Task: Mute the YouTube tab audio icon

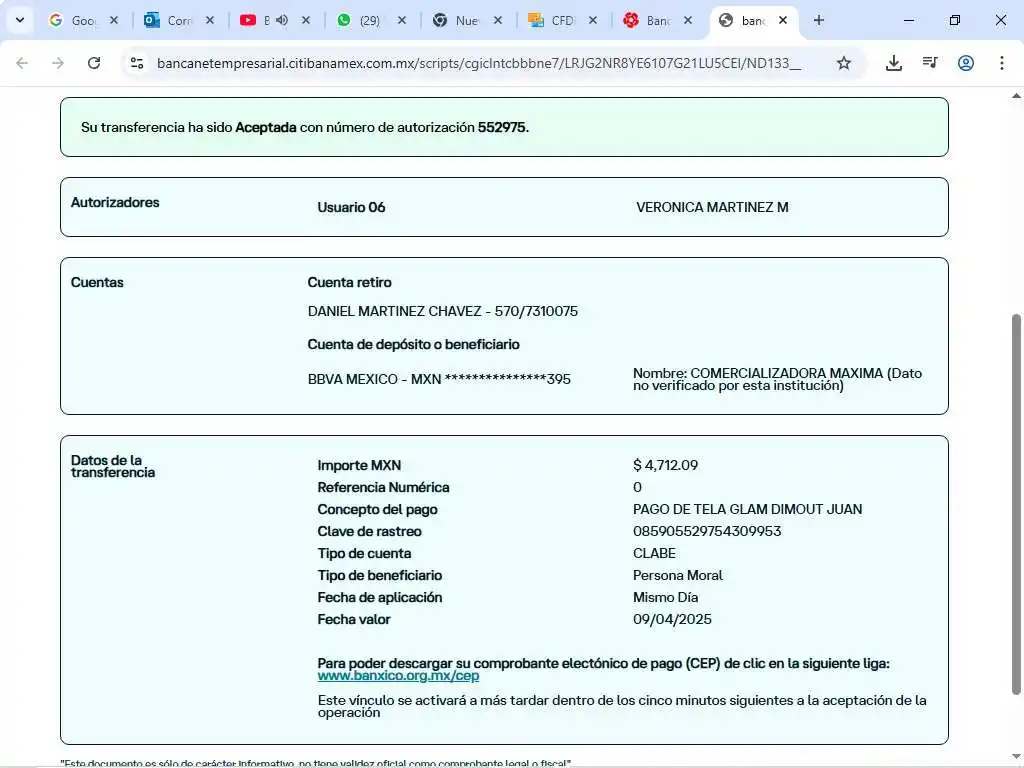Action: pos(281,20)
